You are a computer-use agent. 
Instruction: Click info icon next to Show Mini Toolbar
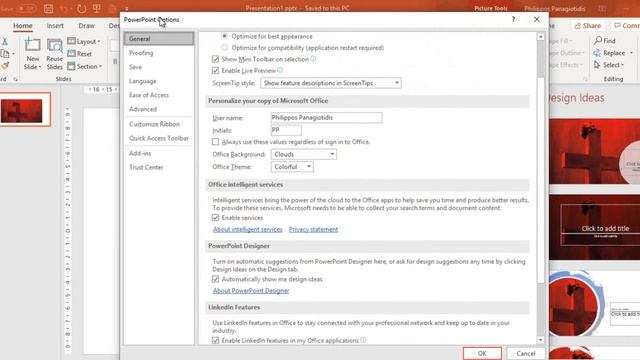pyautogui.click(x=313, y=59)
